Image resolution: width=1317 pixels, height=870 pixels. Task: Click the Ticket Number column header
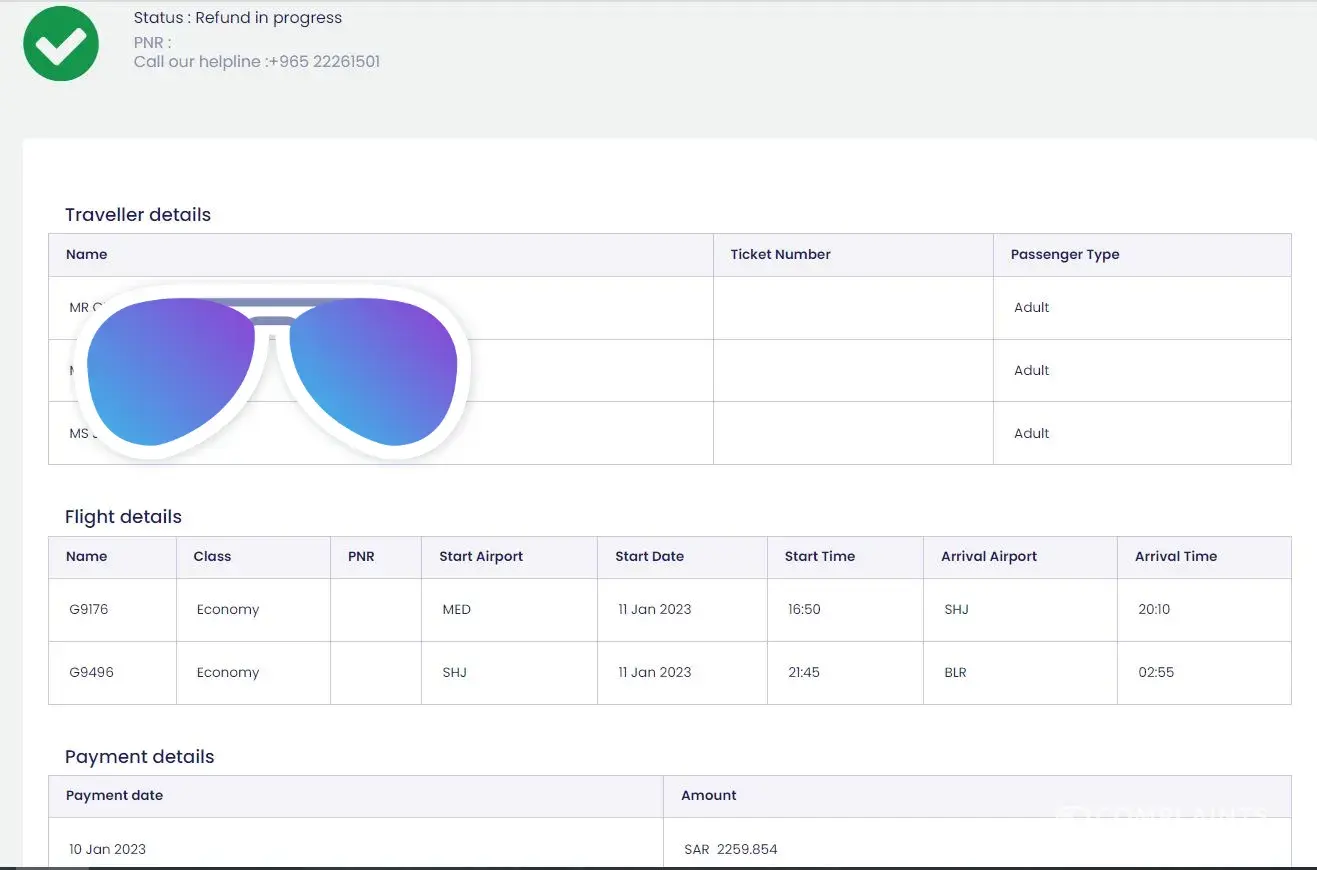pos(780,255)
